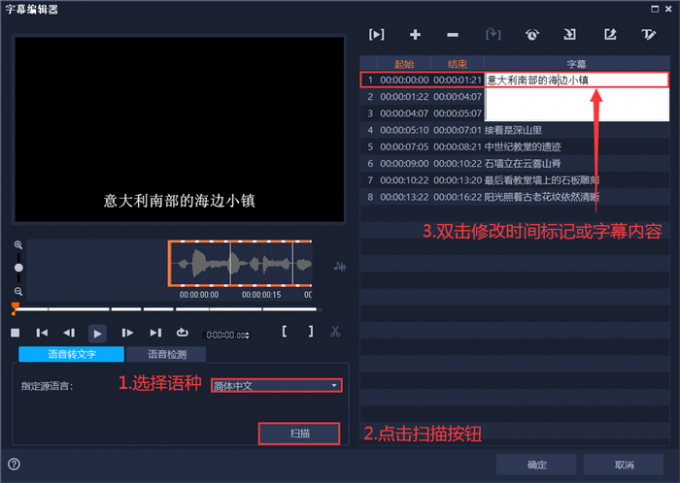The height and width of the screenshot is (483, 680).
Task: Click the merge subtitles icon
Action: pos(493,34)
